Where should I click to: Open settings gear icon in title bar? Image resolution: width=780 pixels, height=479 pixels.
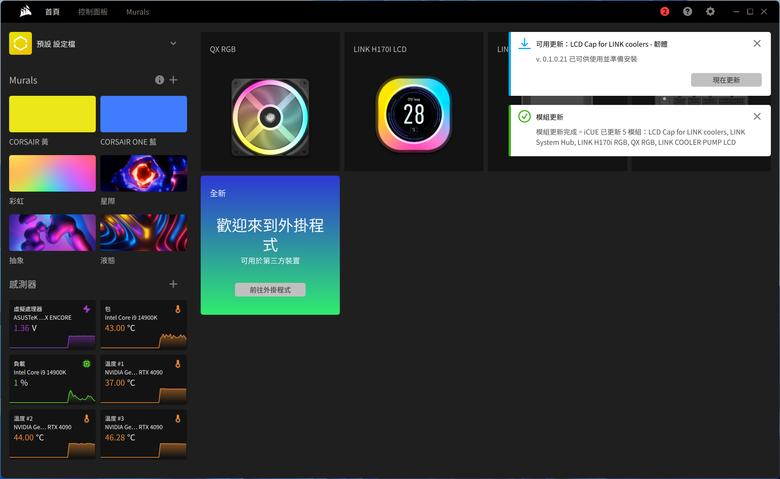click(x=710, y=11)
